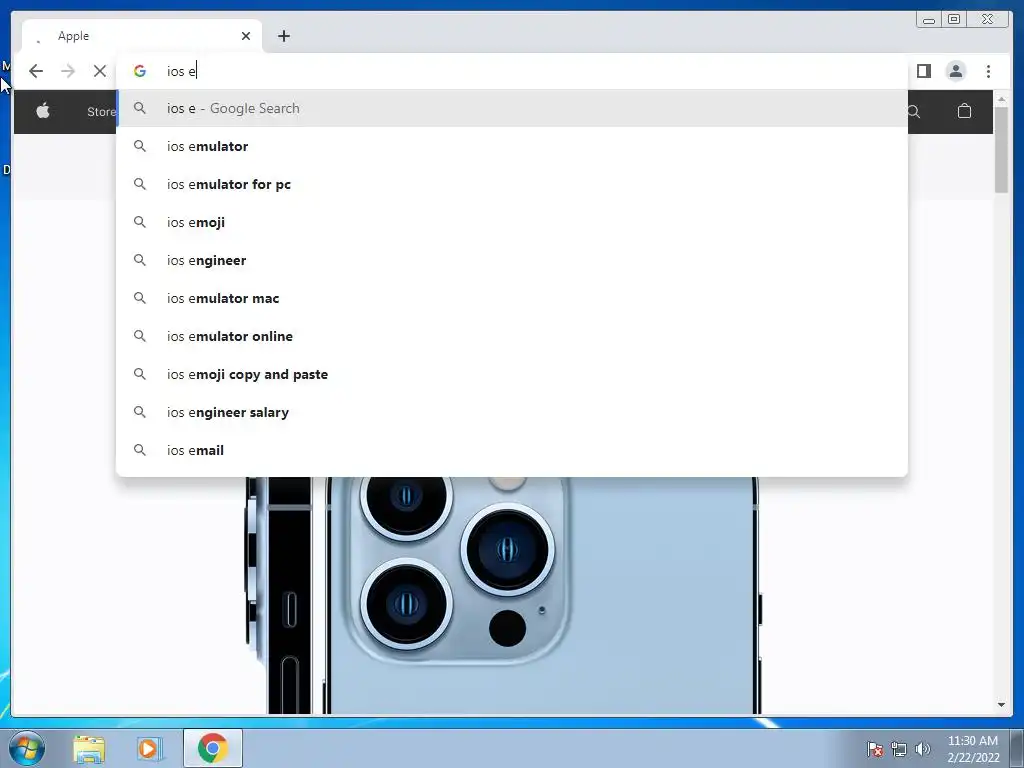The width and height of the screenshot is (1024, 768).
Task: Click the Chrome taskbar icon
Action: tap(213, 748)
